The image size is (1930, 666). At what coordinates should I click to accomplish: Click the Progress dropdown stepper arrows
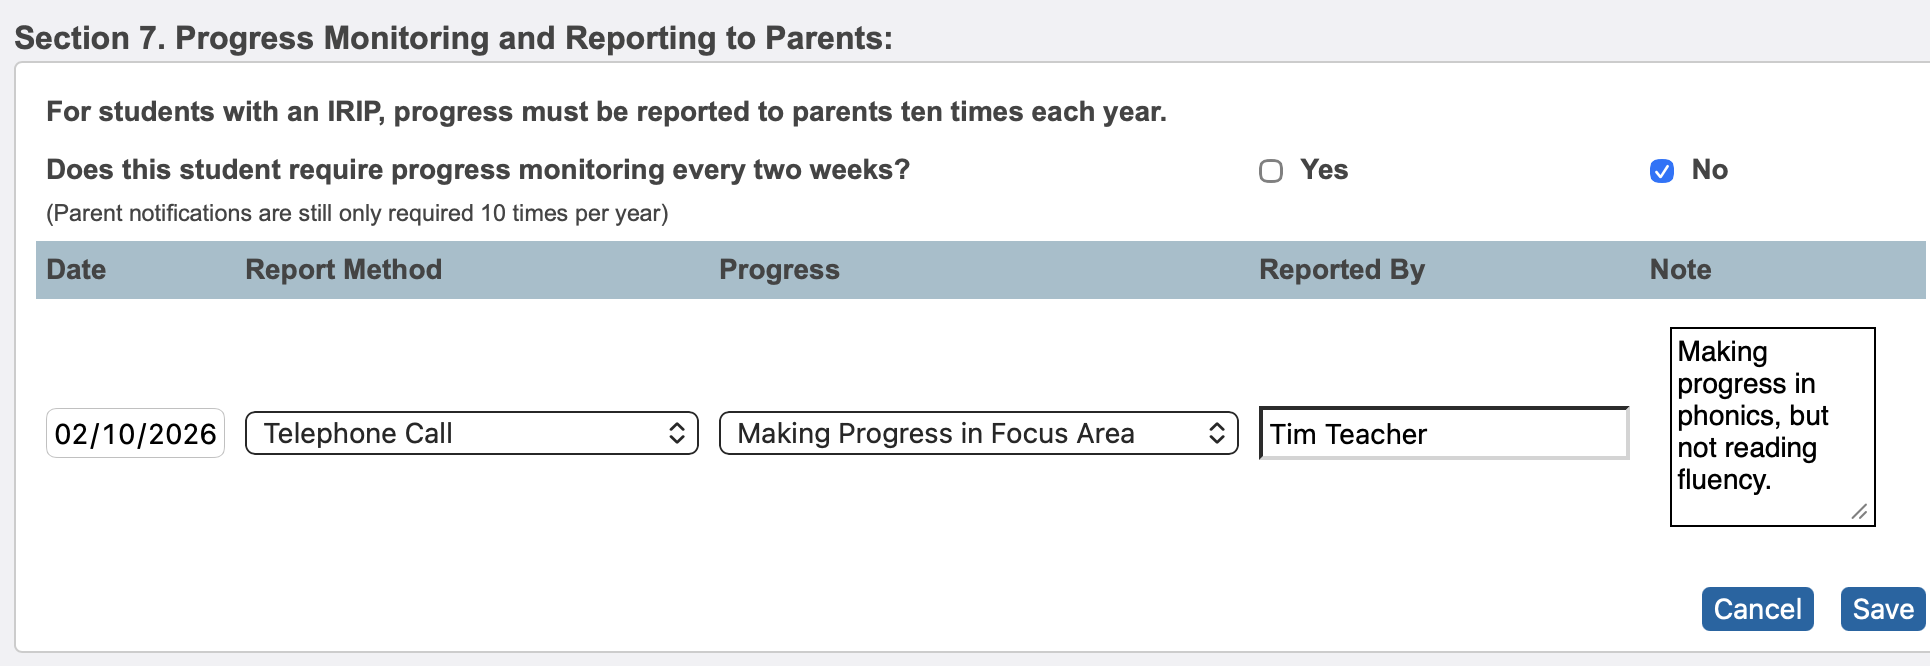(x=1218, y=433)
